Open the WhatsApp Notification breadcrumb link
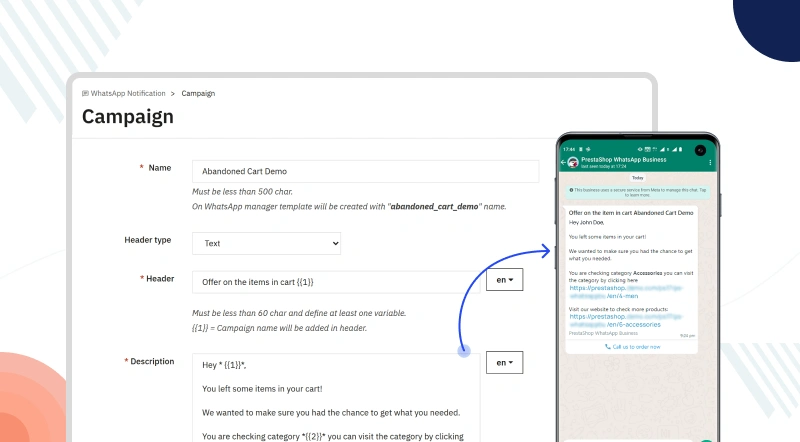The image size is (800, 442). [128, 93]
